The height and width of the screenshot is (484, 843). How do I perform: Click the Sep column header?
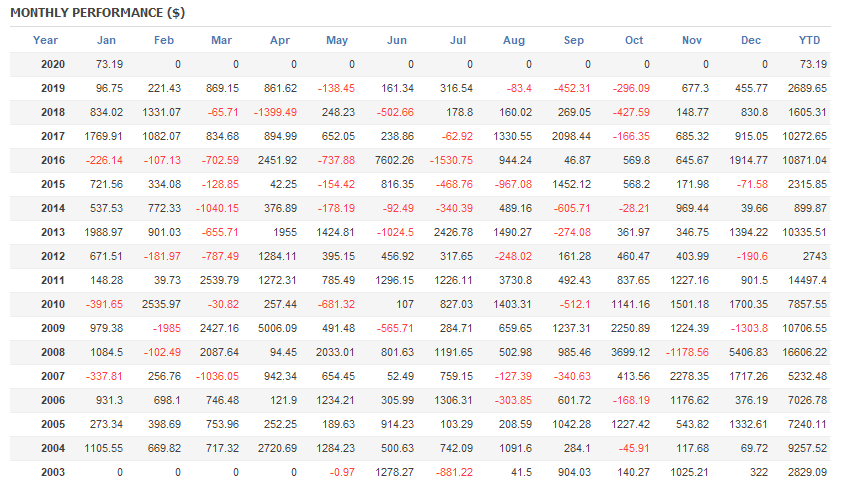(x=574, y=40)
